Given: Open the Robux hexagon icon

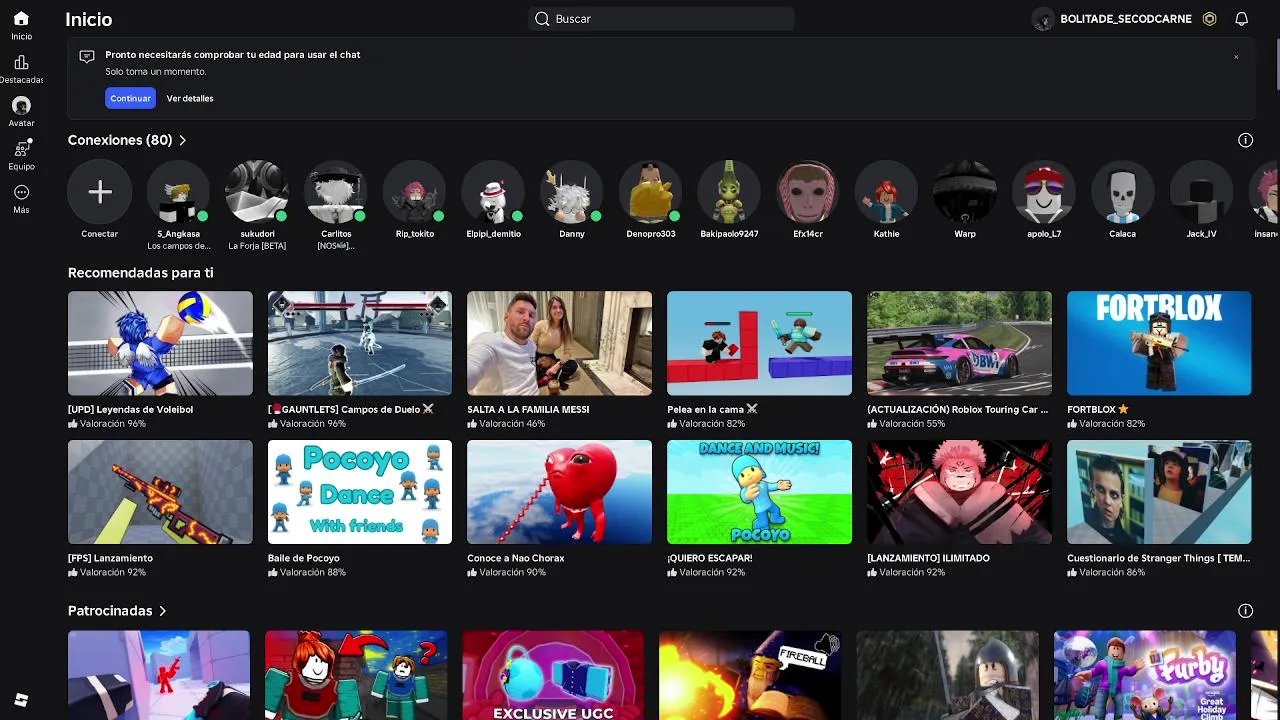Looking at the screenshot, I should point(1209,19).
